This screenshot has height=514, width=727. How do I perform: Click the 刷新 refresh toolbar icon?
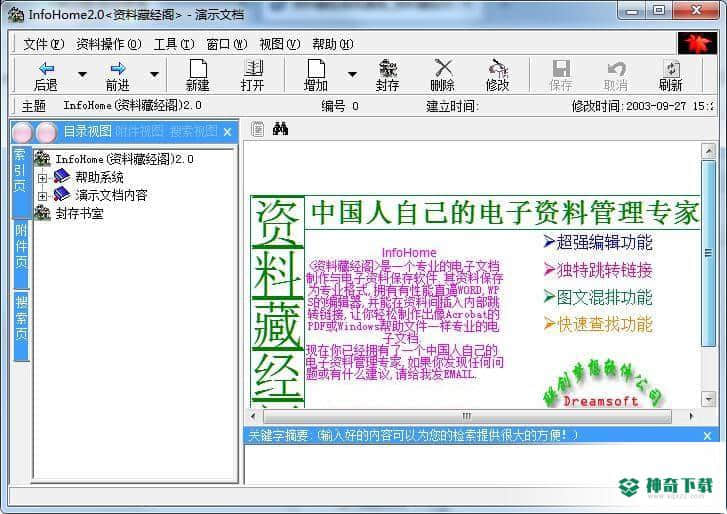point(671,69)
